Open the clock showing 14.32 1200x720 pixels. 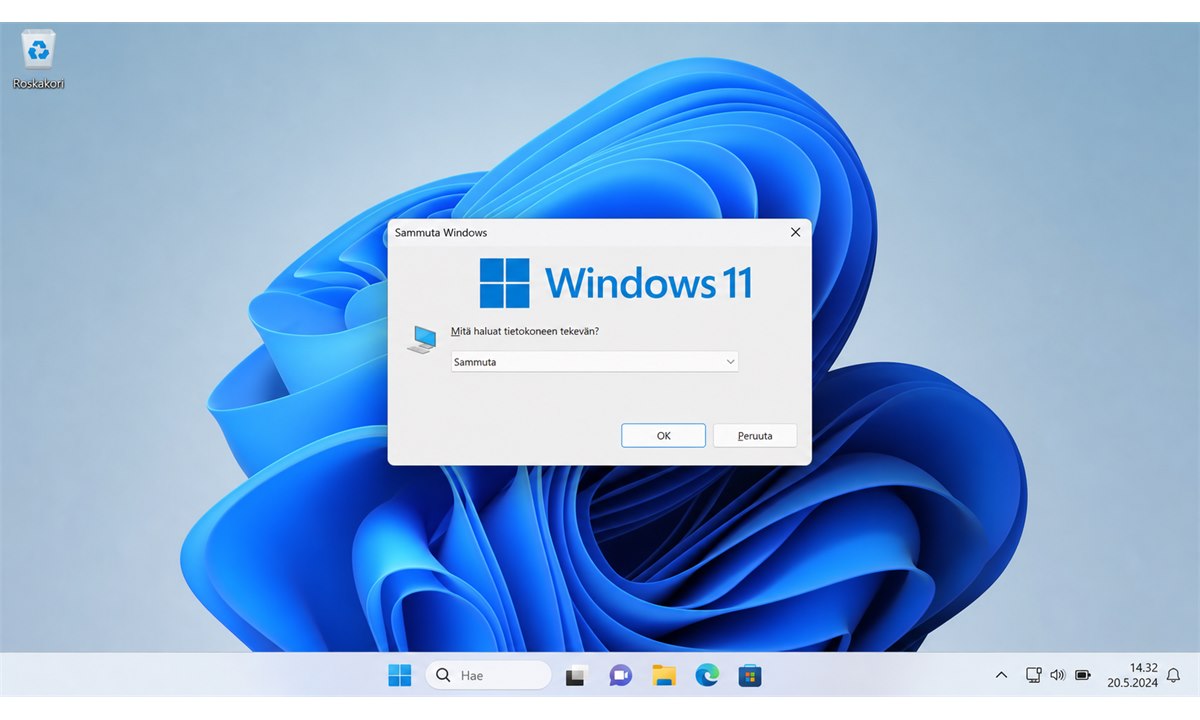(x=1144, y=667)
